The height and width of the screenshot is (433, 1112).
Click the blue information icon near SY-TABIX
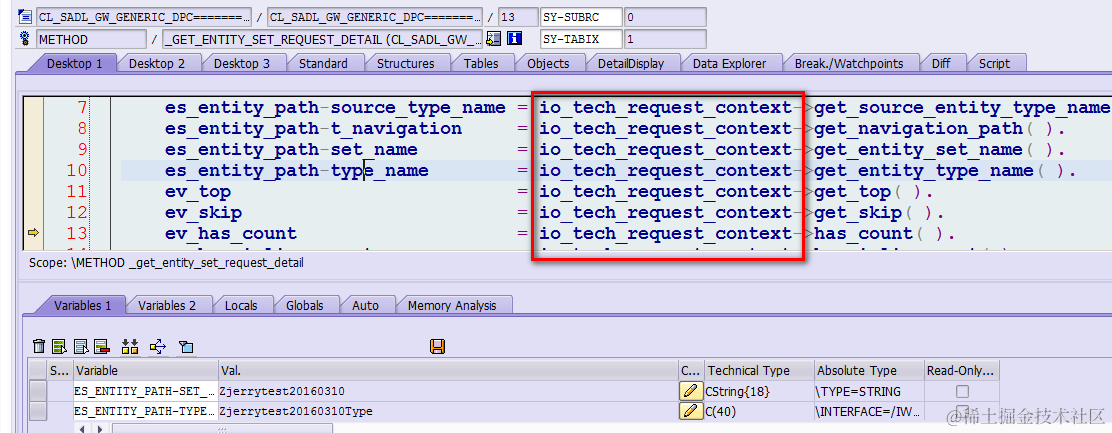click(516, 39)
